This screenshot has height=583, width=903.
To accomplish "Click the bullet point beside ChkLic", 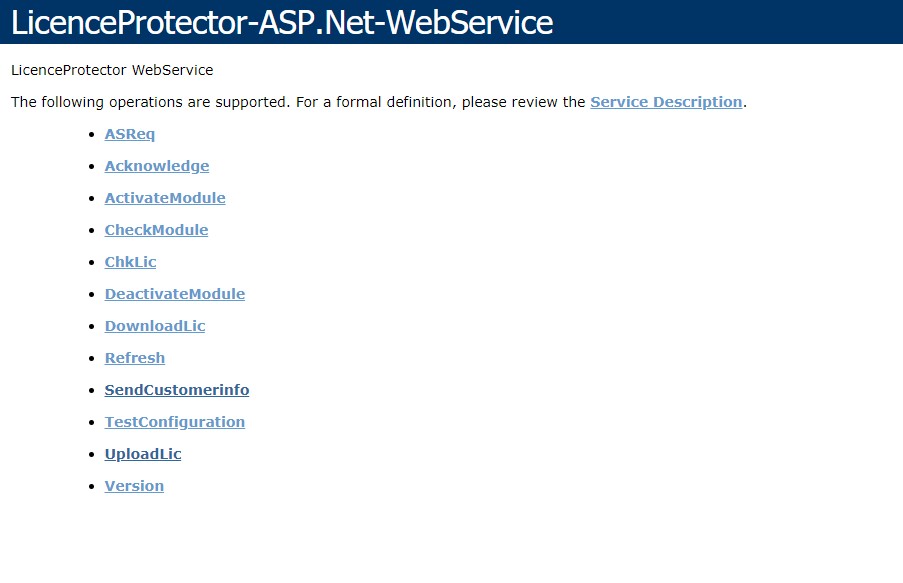I will (93, 262).
